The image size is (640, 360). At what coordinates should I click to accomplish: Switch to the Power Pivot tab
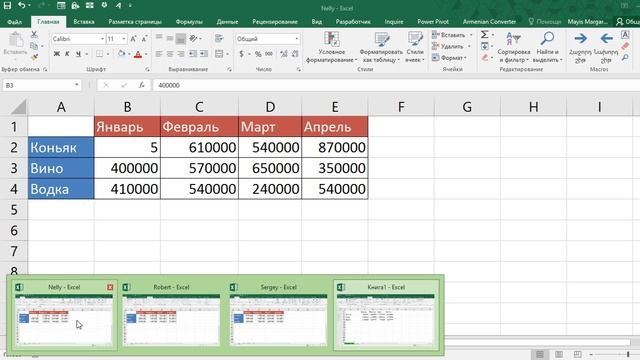point(433,22)
